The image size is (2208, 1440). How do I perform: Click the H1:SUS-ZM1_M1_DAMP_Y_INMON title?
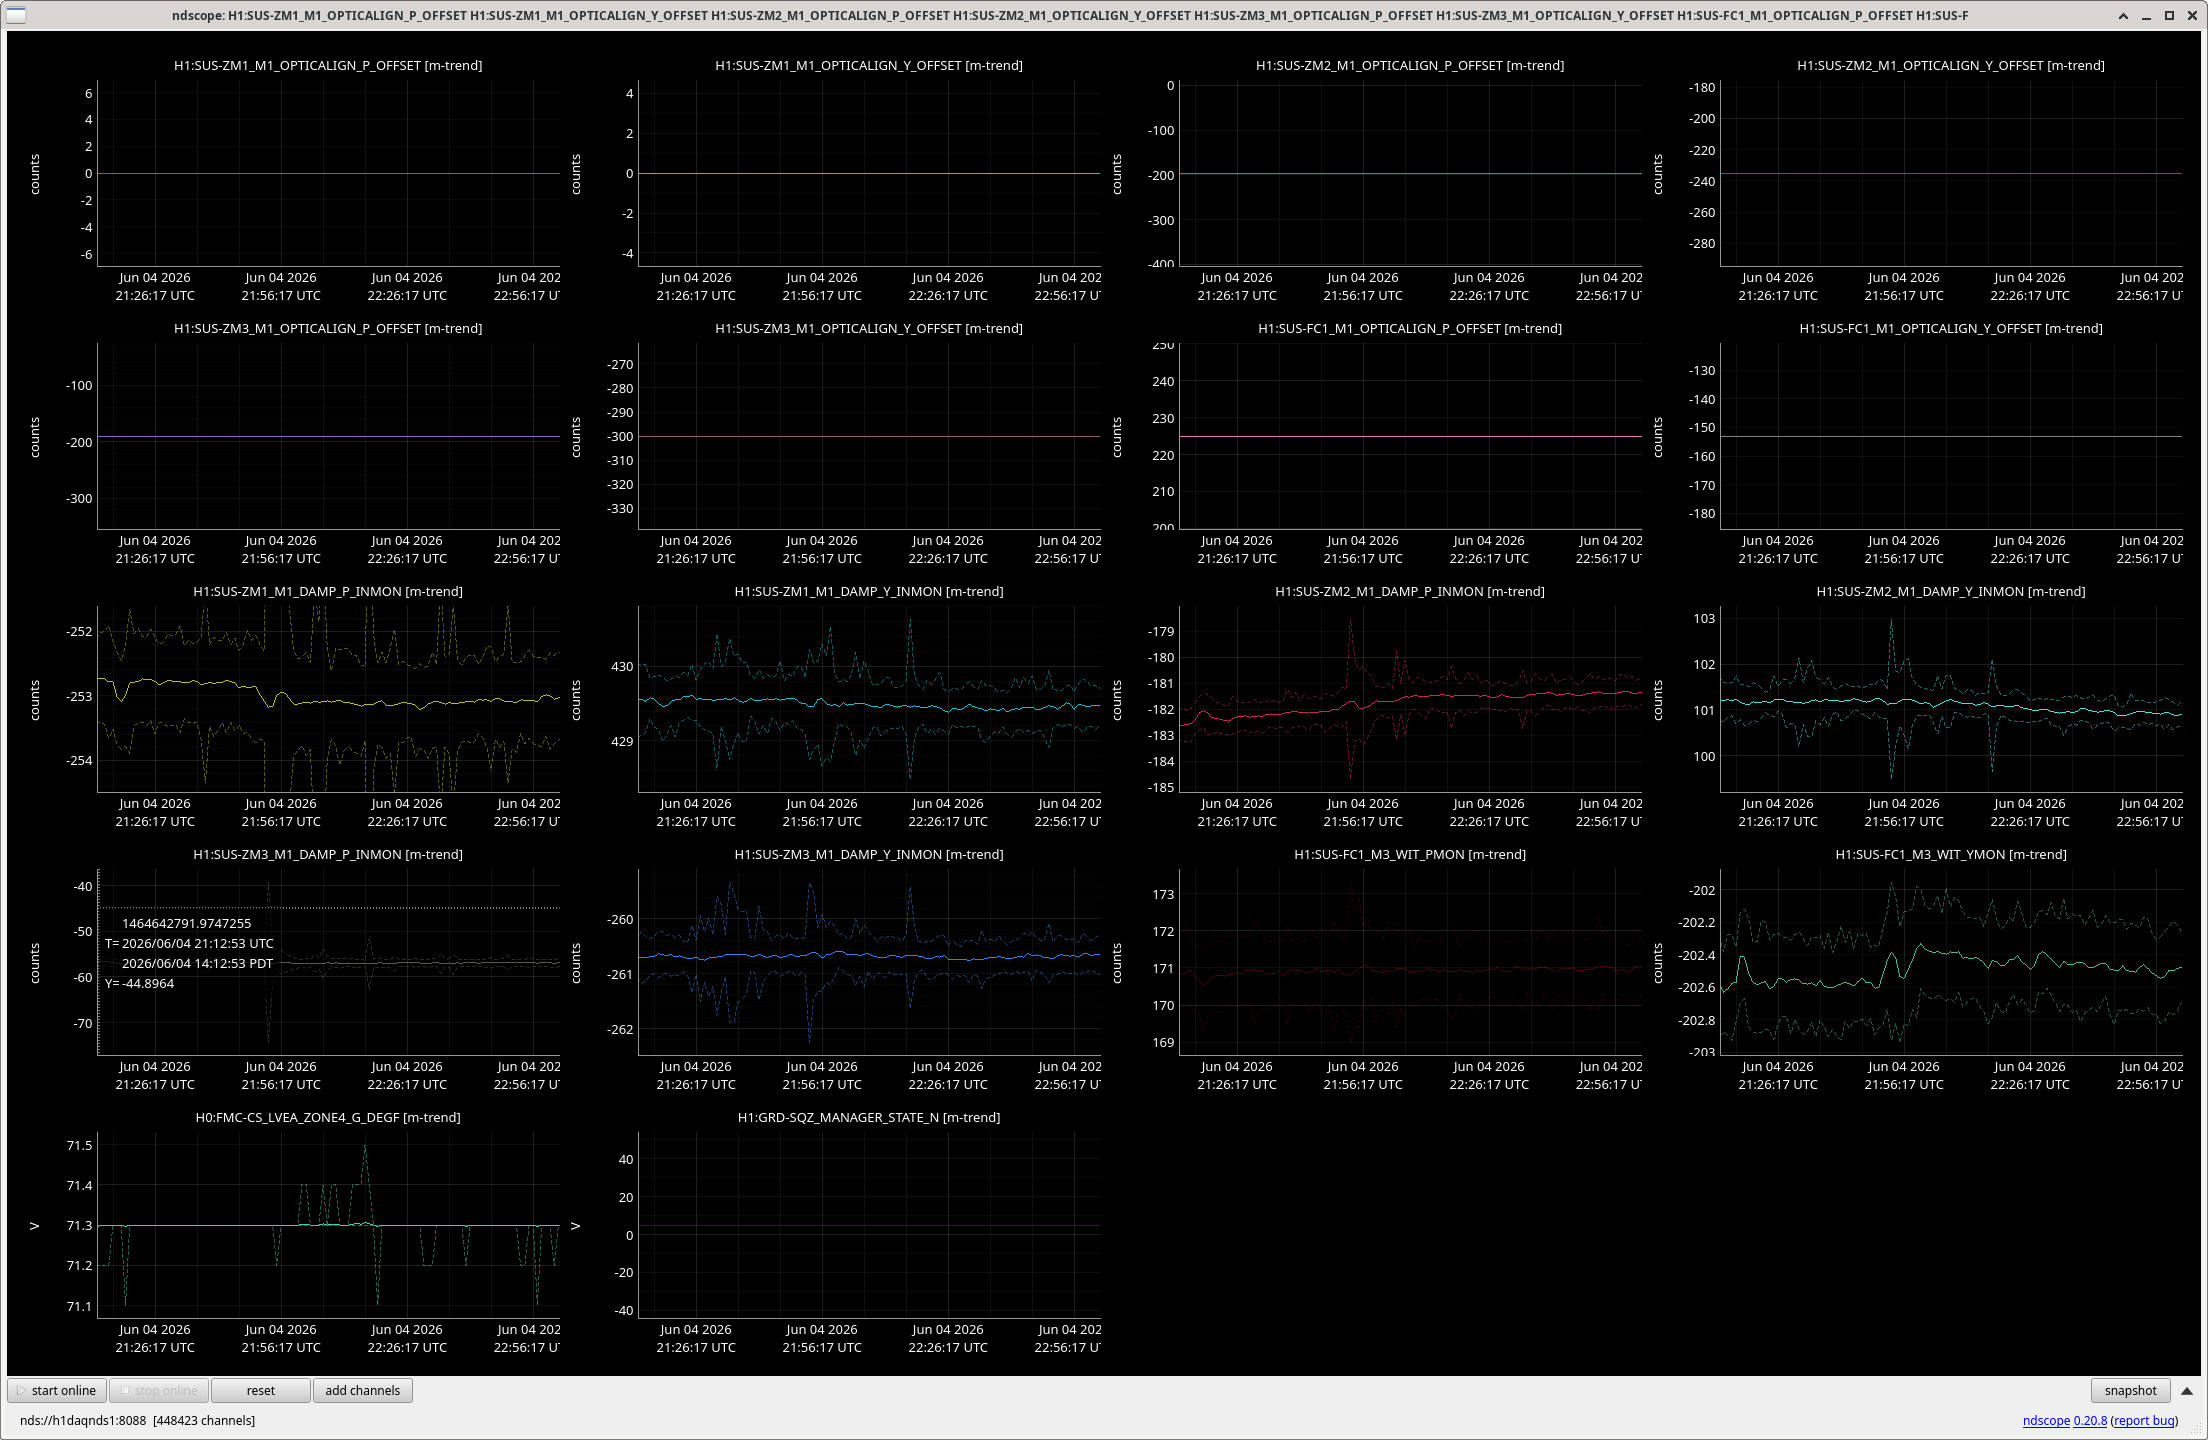[869, 591]
